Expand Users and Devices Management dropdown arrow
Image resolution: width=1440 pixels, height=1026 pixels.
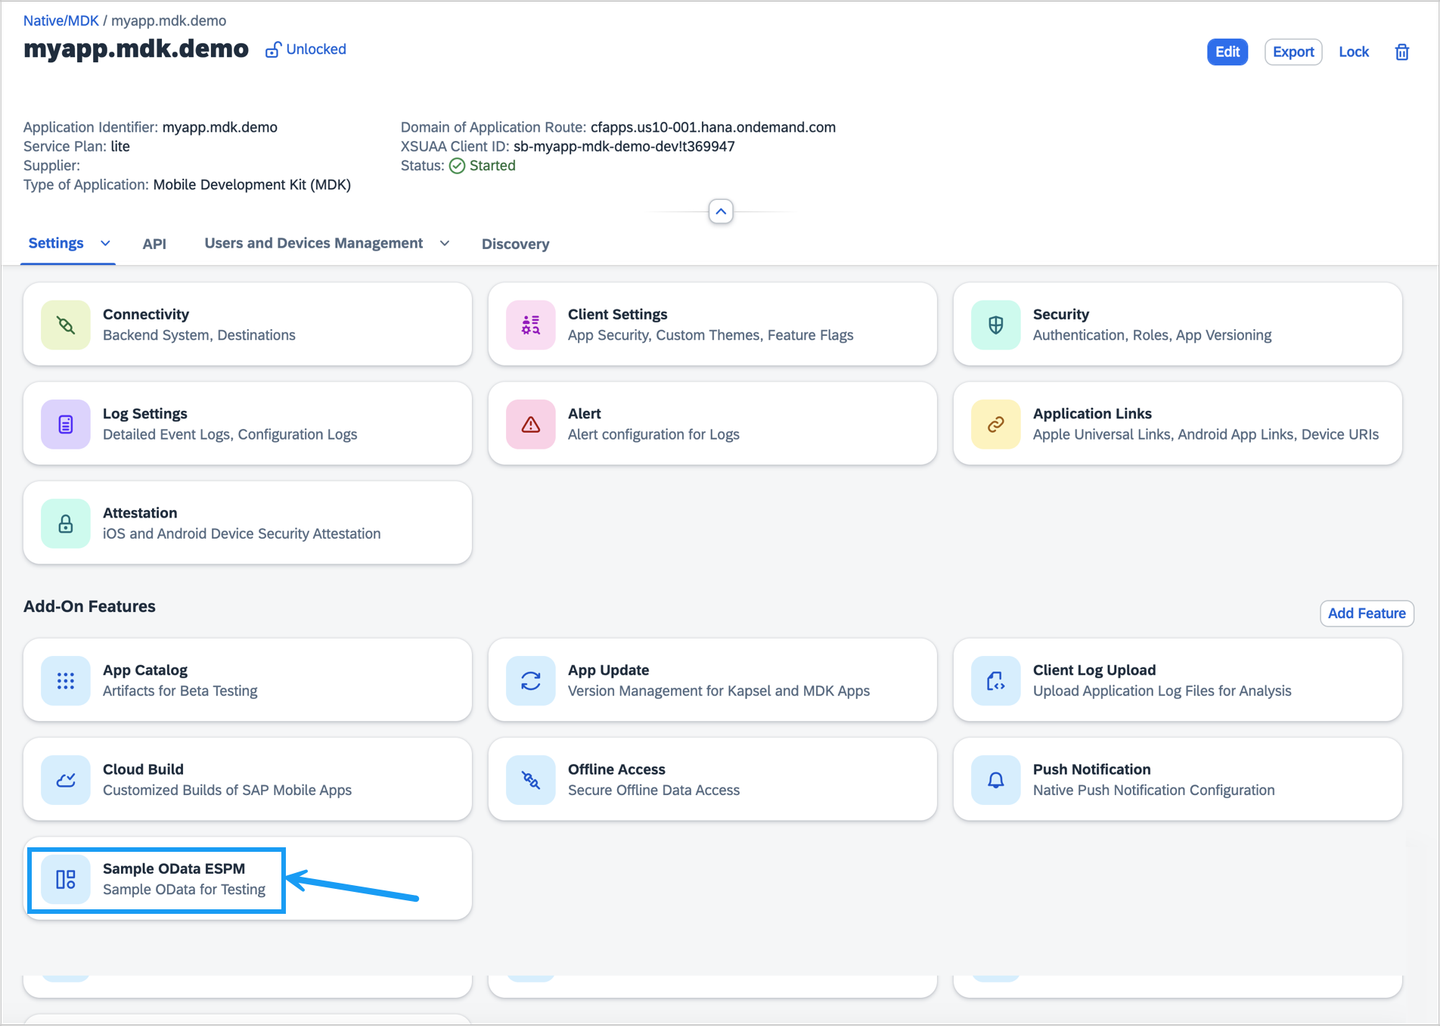(x=445, y=244)
